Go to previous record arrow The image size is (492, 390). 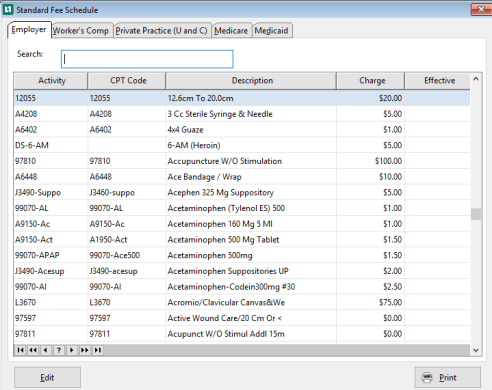pos(46,350)
